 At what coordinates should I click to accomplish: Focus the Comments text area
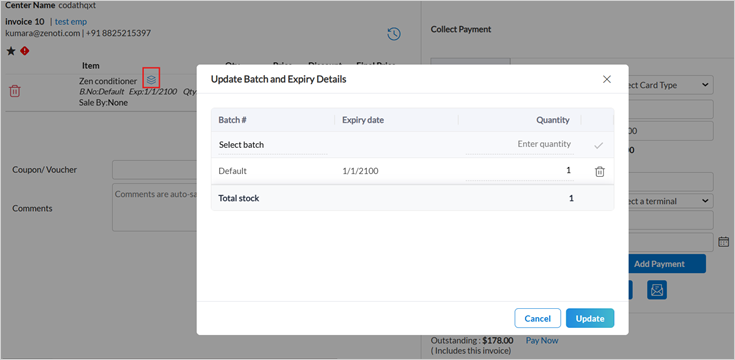tap(154, 208)
